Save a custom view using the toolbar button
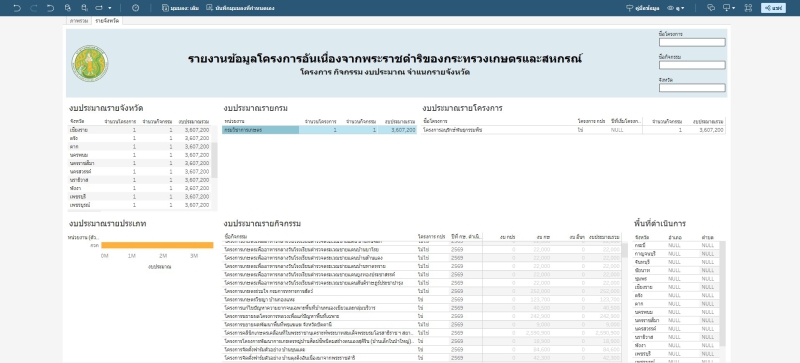The width and height of the screenshot is (800, 363). pyautogui.click(x=240, y=8)
